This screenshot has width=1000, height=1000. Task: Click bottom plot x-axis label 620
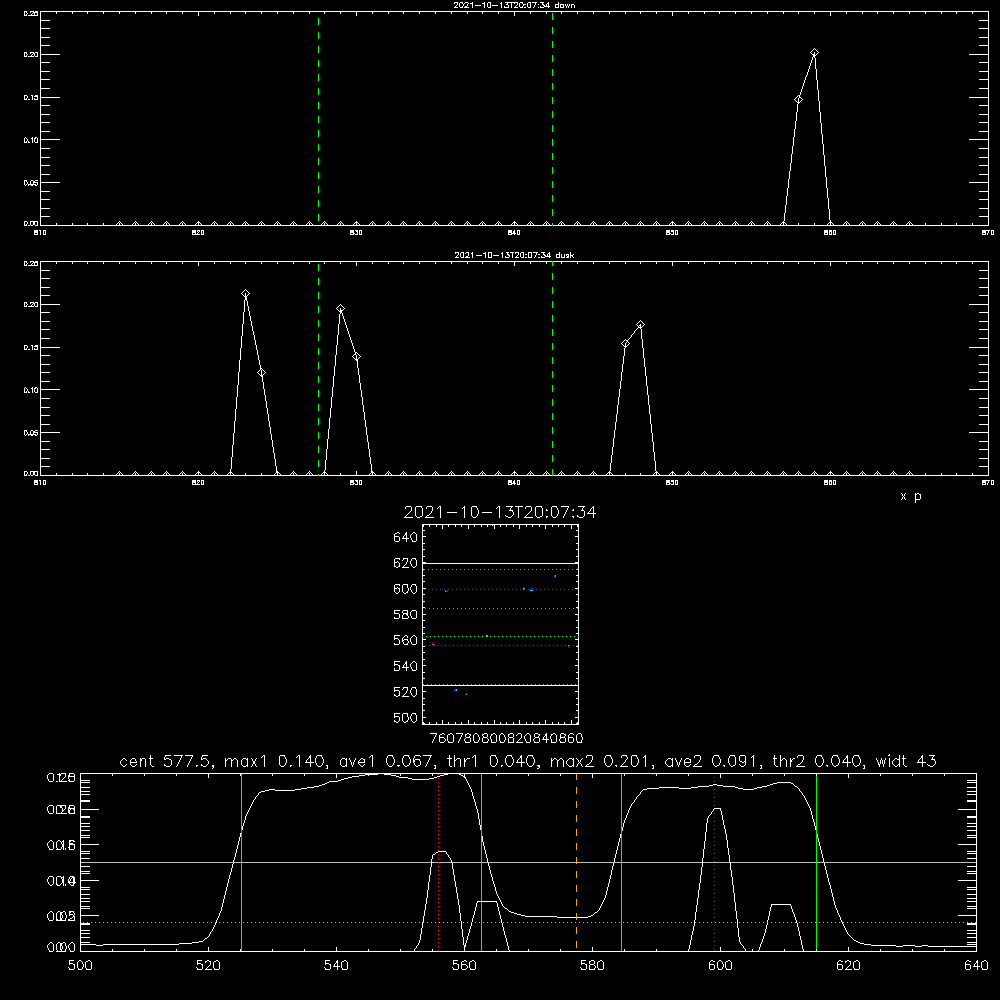click(848, 966)
